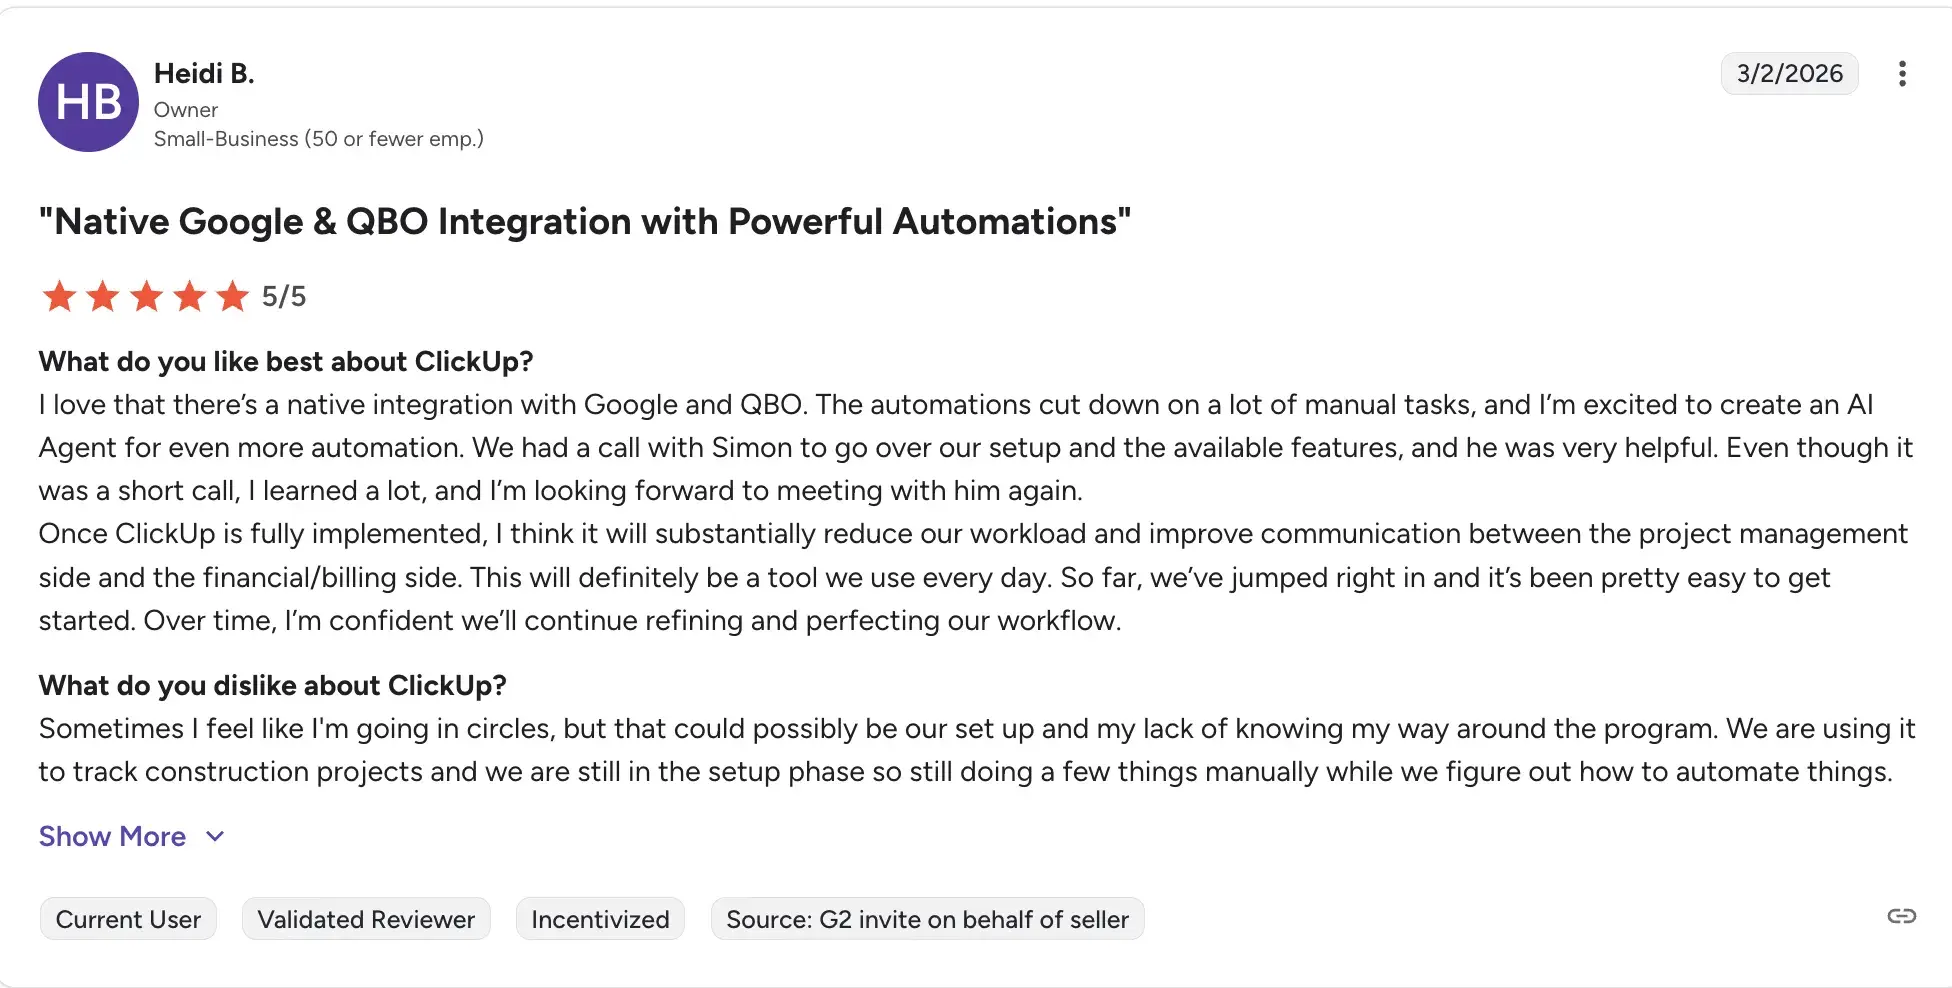
Task: Click the fifth rating star
Action: 233,296
